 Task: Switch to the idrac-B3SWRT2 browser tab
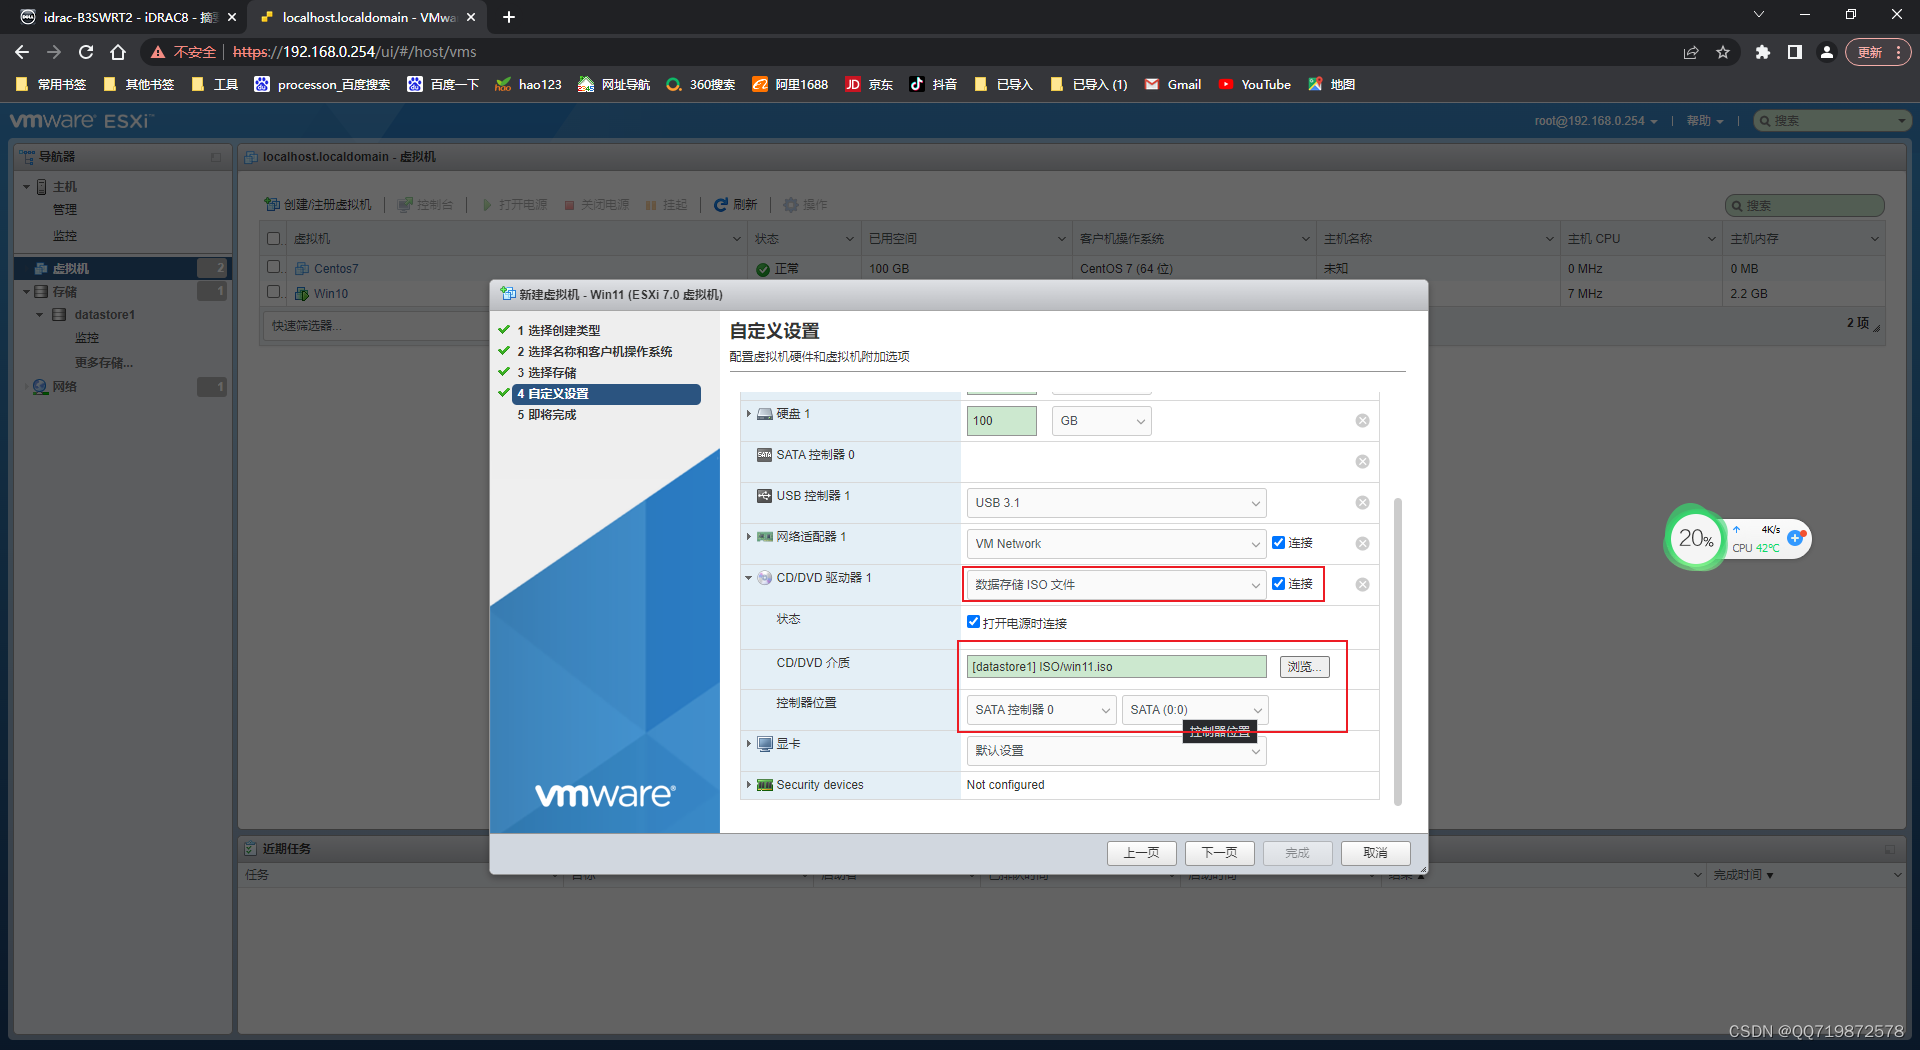(x=124, y=17)
